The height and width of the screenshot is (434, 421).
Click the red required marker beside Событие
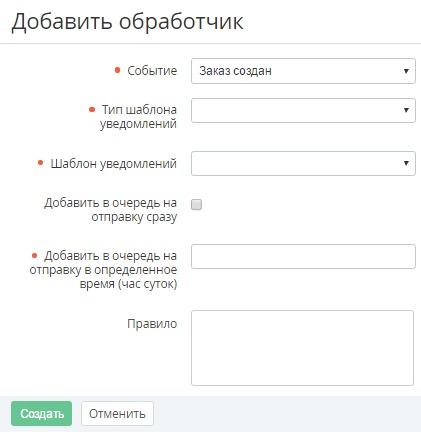point(117,70)
